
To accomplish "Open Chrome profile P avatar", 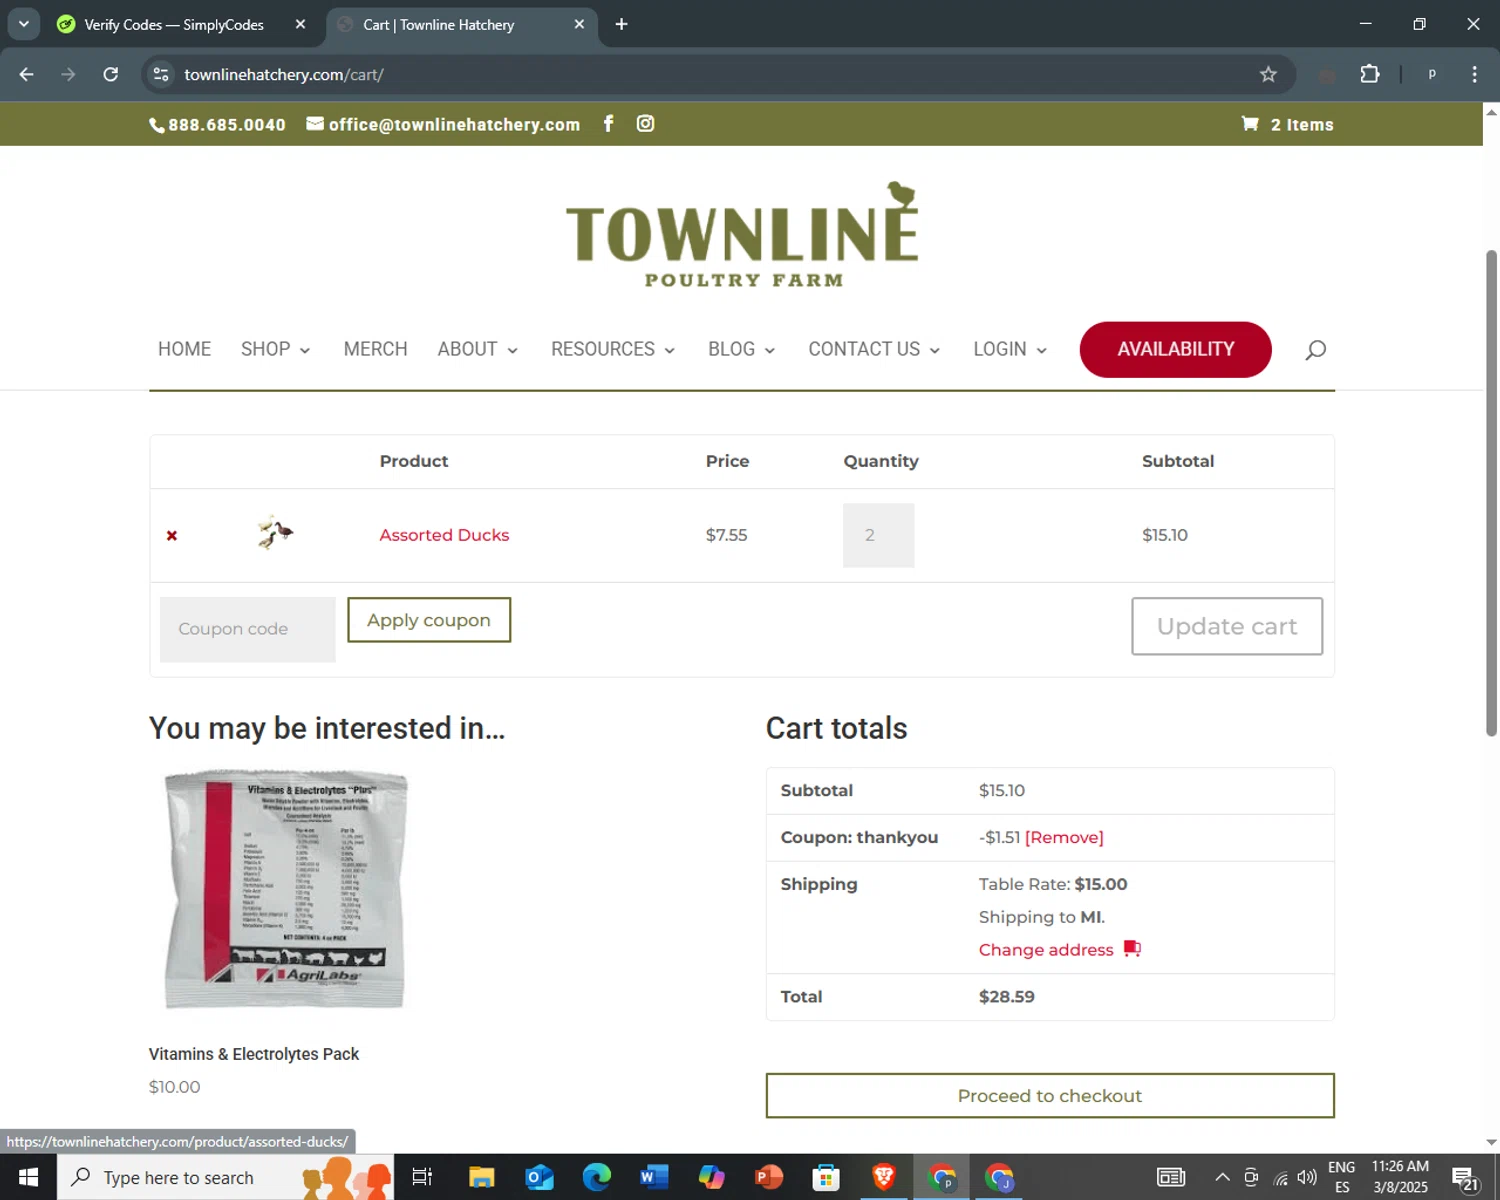I will 1432,74.
